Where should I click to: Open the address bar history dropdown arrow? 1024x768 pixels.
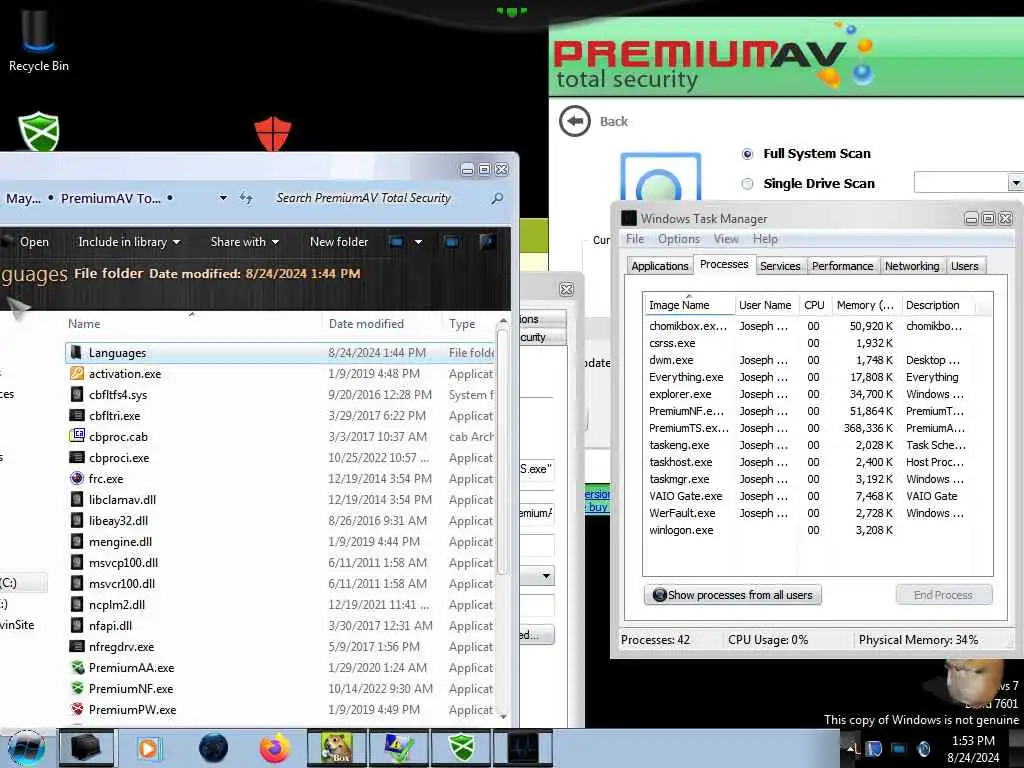click(223, 197)
